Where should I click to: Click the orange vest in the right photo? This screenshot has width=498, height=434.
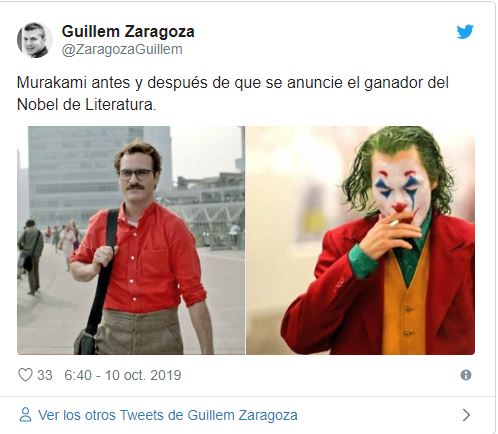tap(405, 307)
